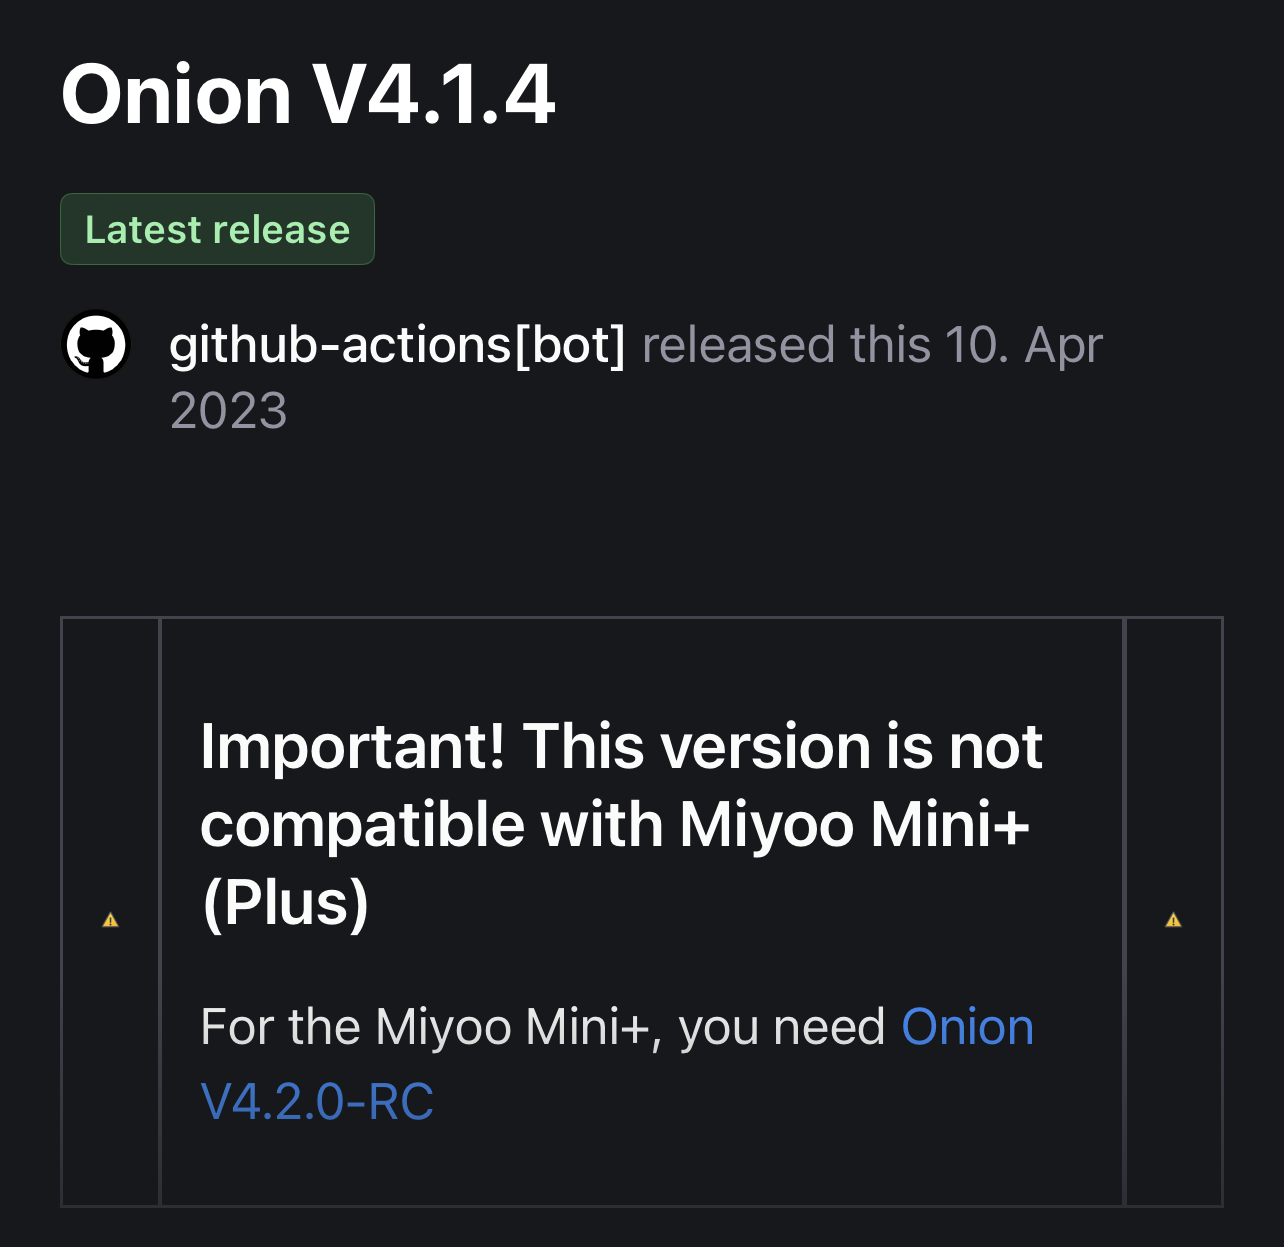Select the warning icon beside the compatibility notice
The image size is (1284, 1247).
coord(110,919)
